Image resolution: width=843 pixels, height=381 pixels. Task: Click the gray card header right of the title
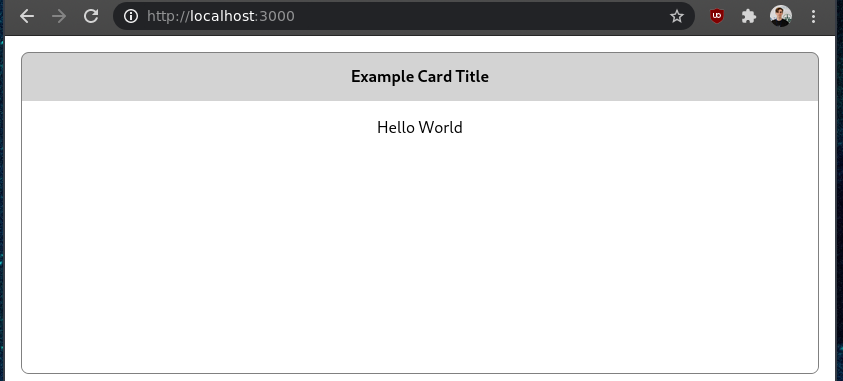(x=653, y=76)
